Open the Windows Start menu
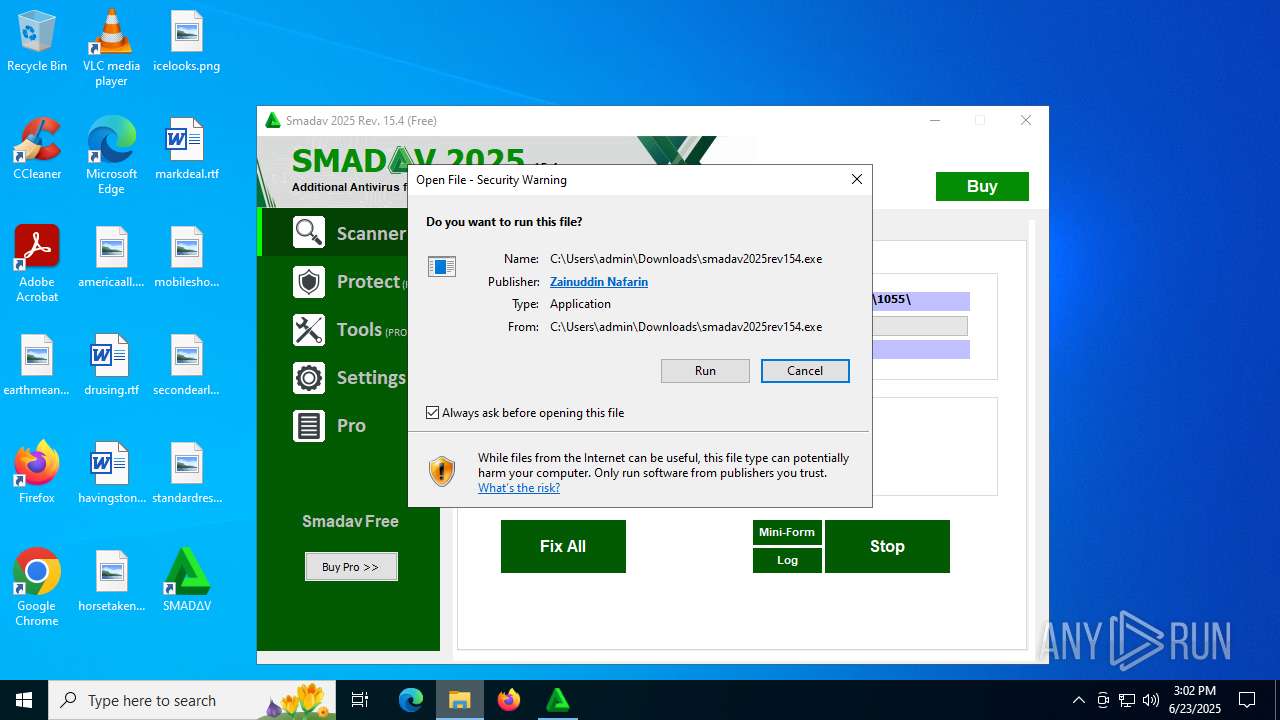Image resolution: width=1280 pixels, height=720 pixels. (x=24, y=700)
